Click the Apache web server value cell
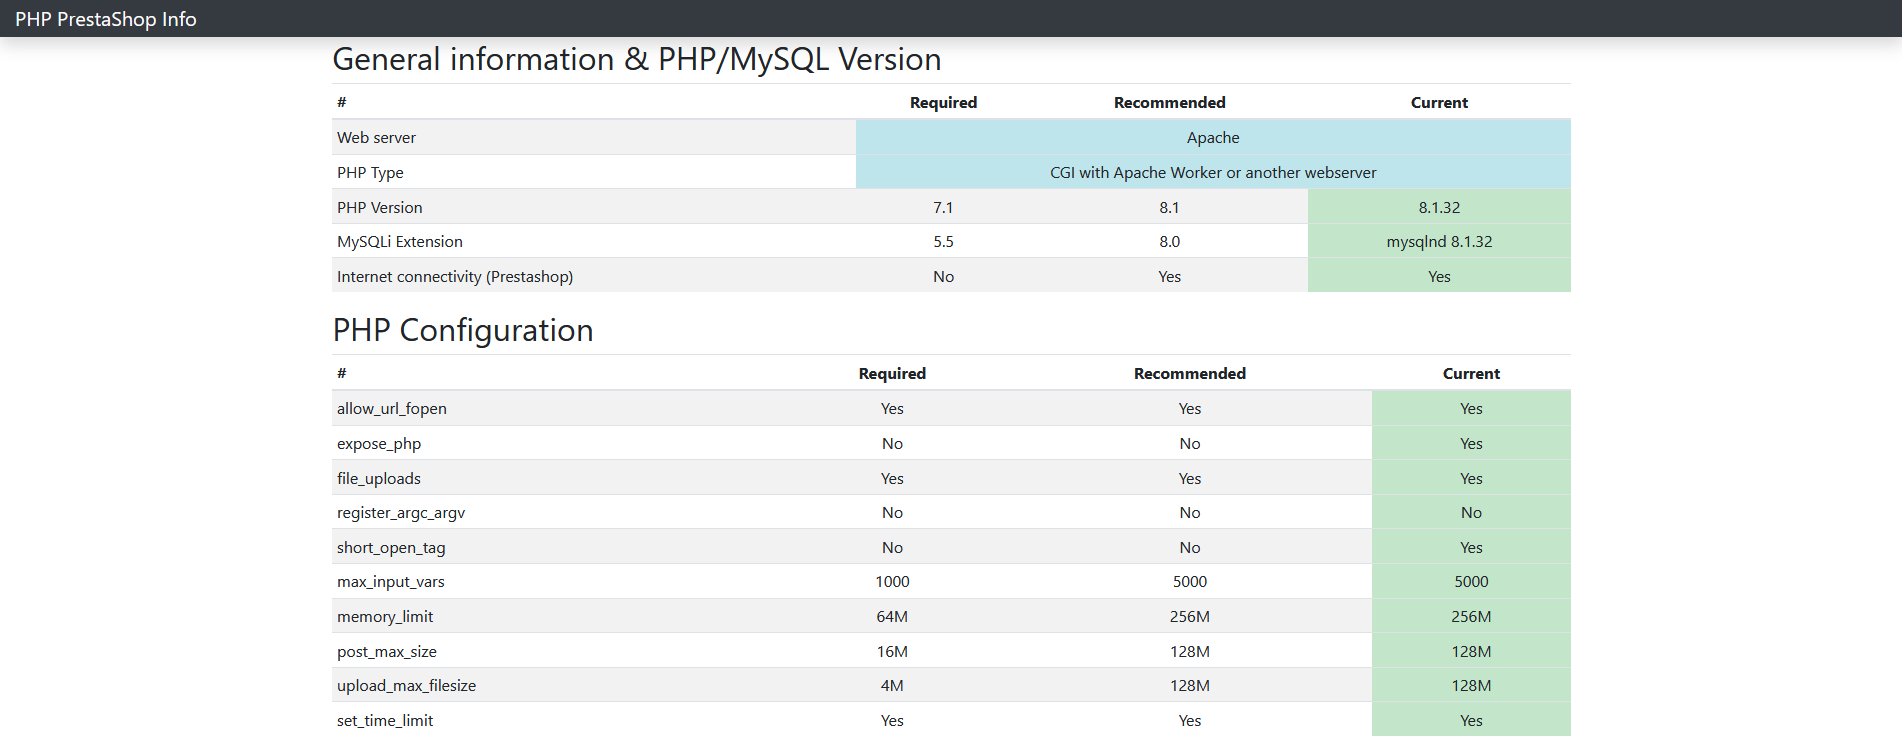Viewport: 1902px width, 756px height. [1213, 138]
